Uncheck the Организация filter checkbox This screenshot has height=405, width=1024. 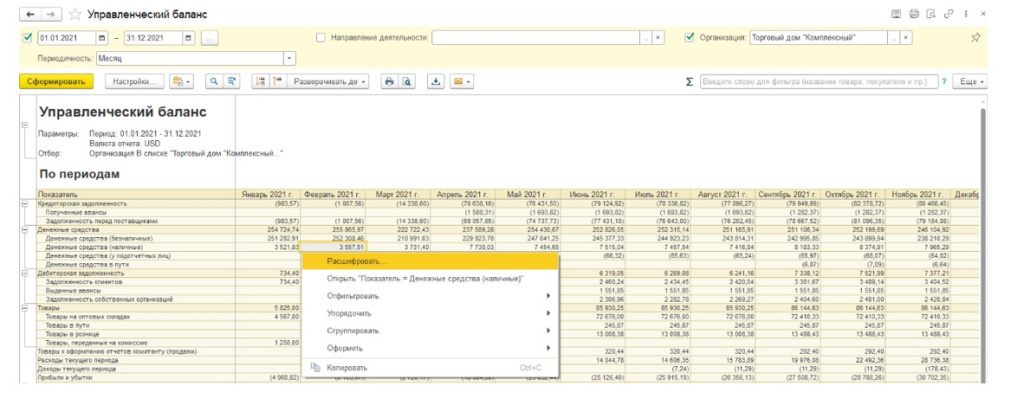(x=690, y=38)
